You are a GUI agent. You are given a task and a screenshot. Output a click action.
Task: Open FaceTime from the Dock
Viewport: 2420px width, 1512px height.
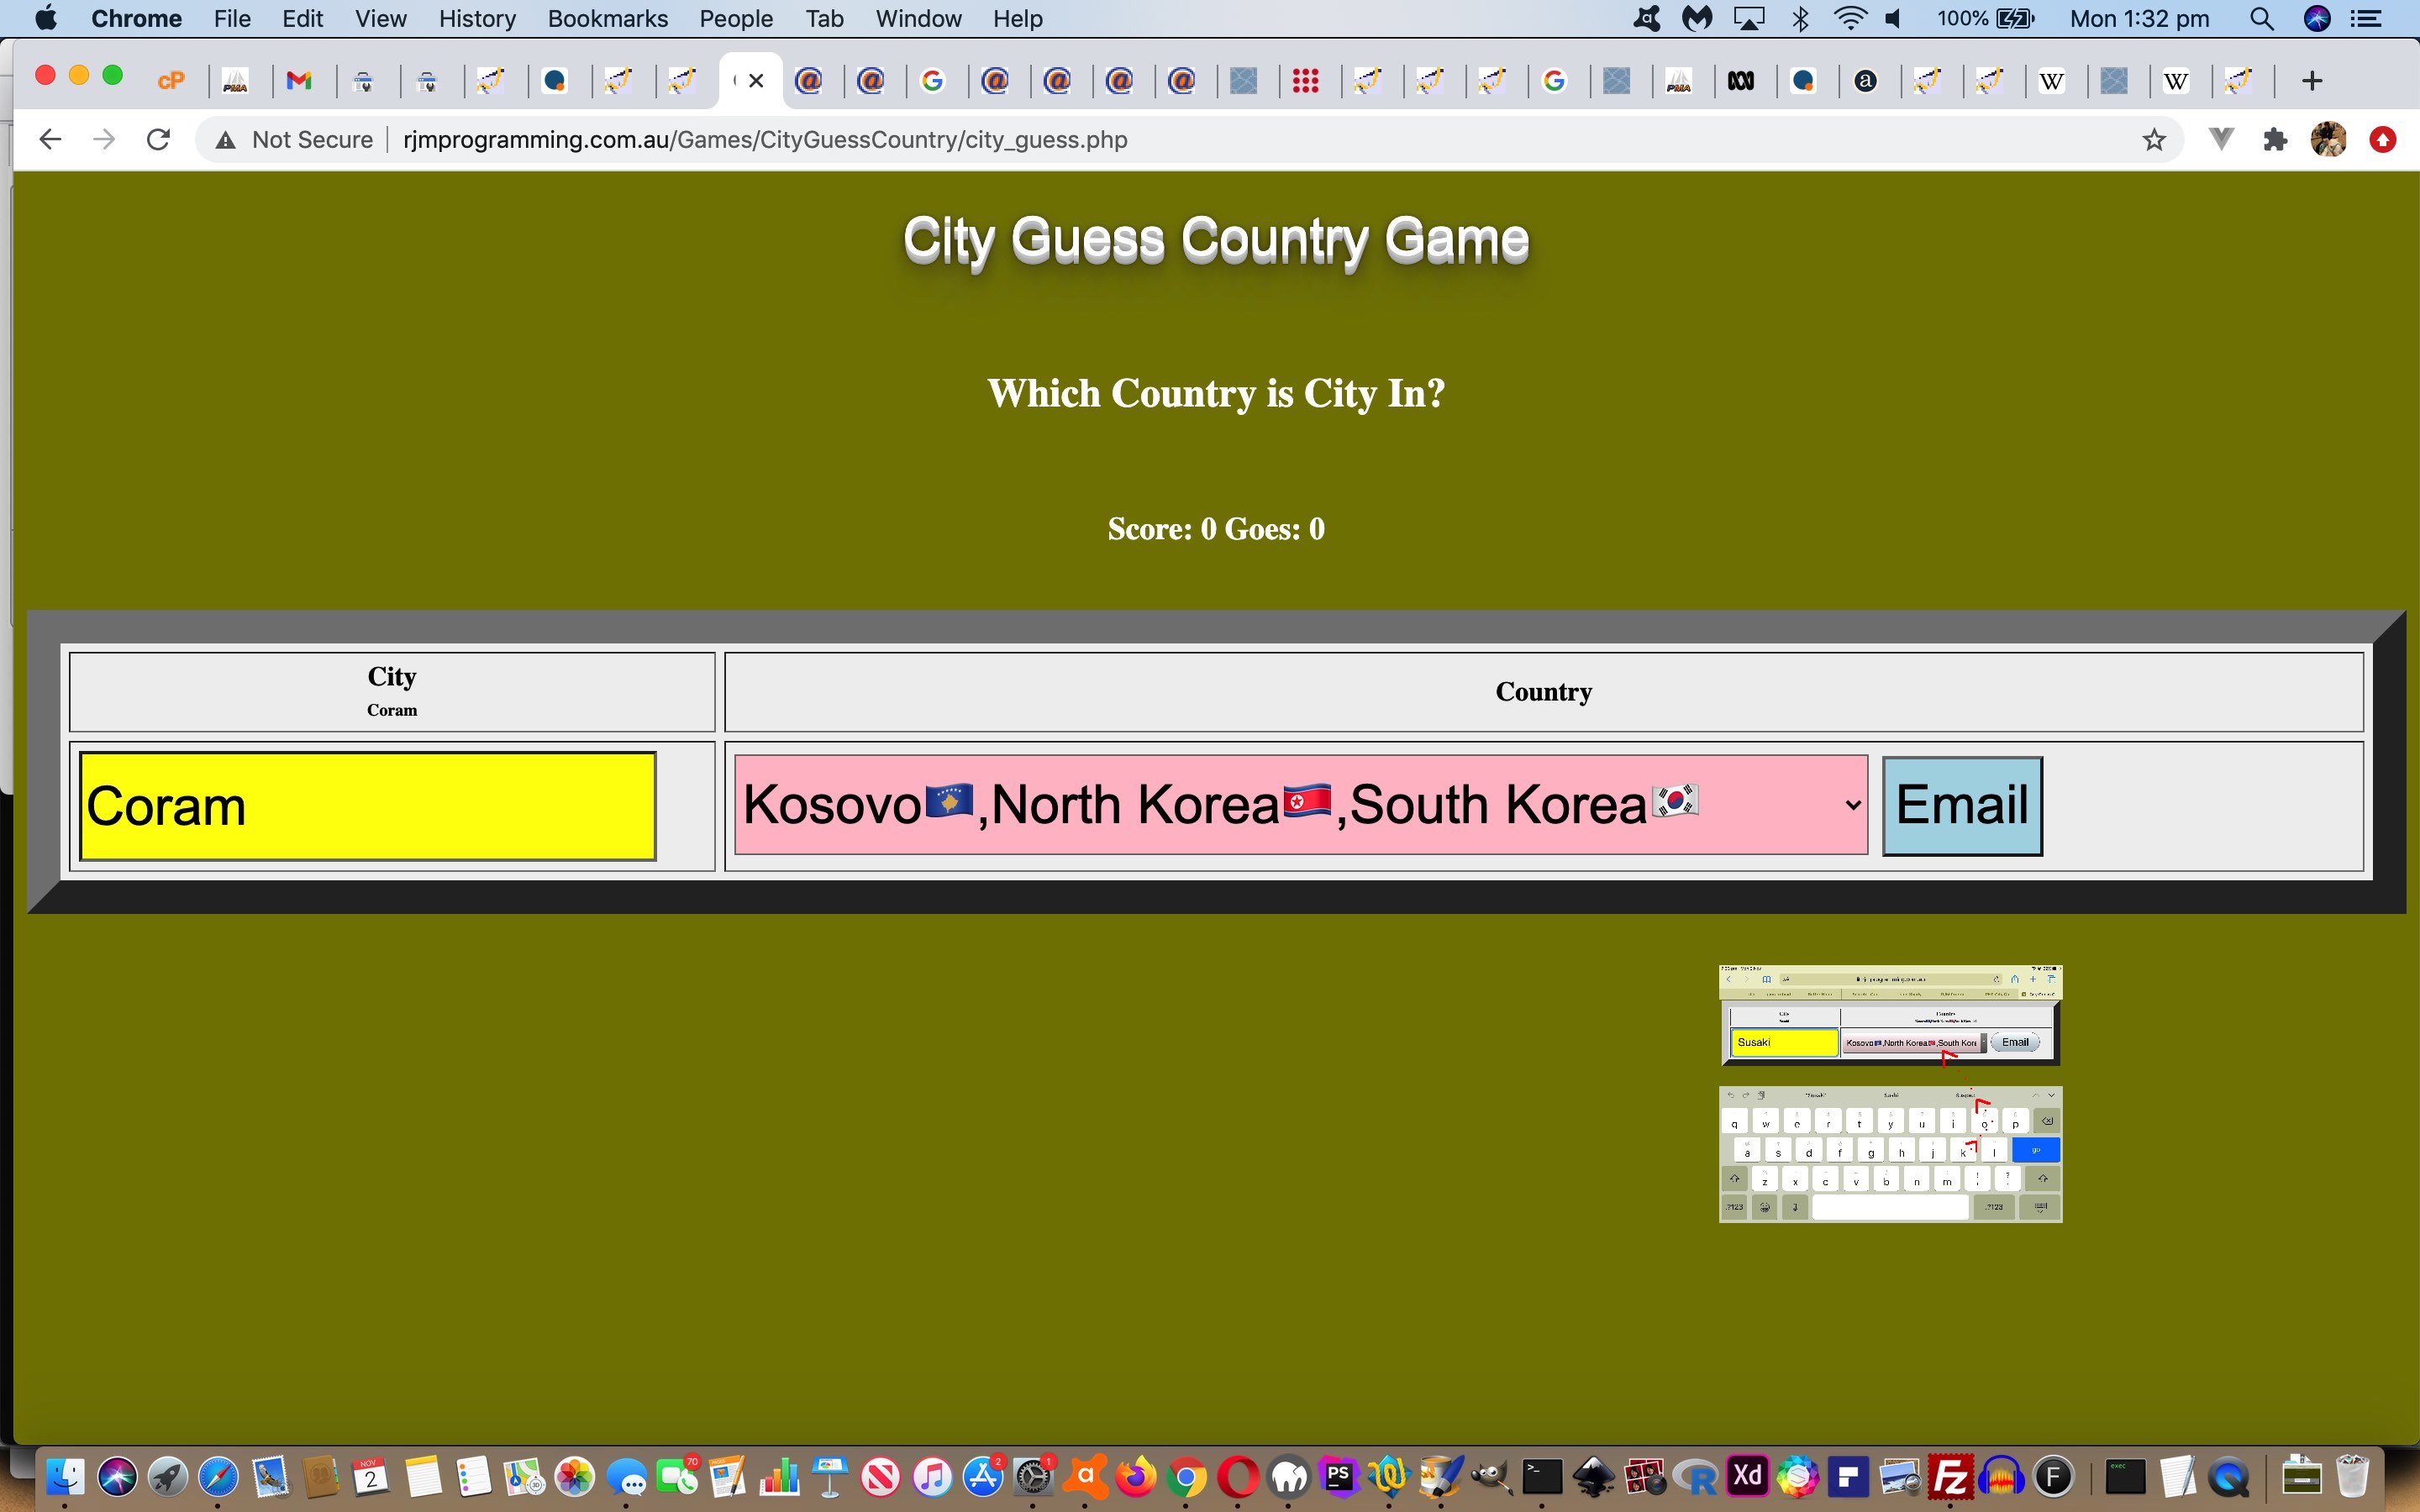point(677,1476)
